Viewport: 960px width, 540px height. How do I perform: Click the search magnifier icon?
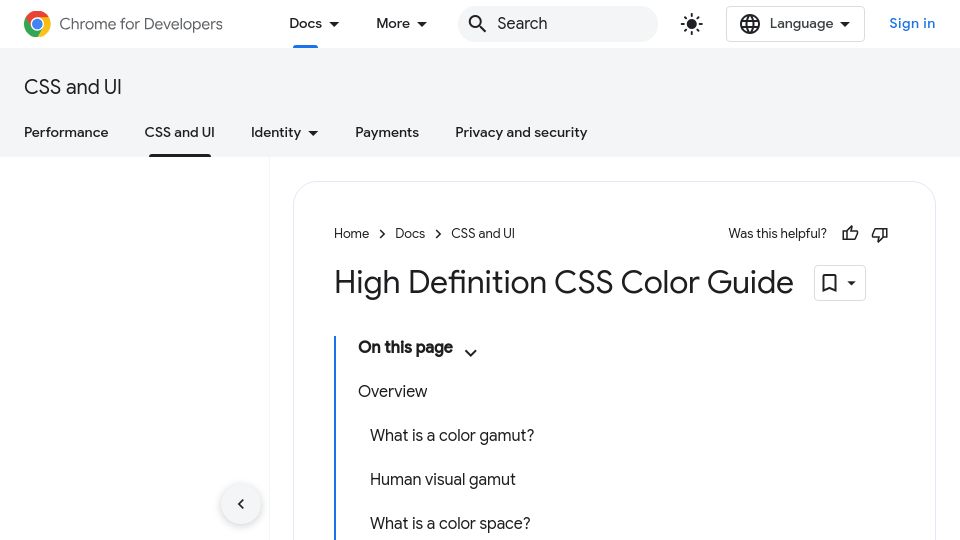477,24
